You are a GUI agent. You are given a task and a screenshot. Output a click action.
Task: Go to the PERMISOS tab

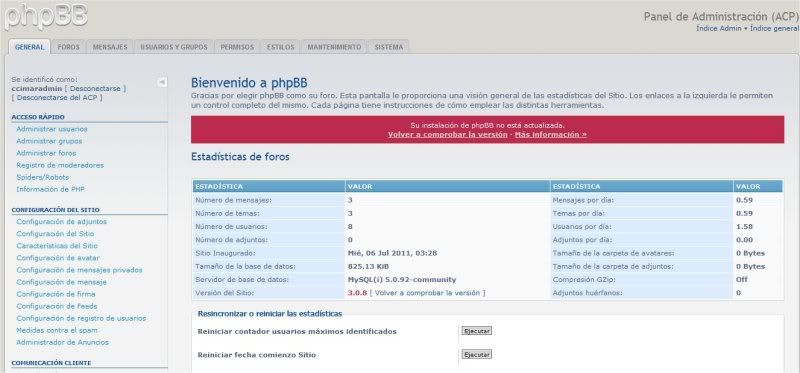237,47
